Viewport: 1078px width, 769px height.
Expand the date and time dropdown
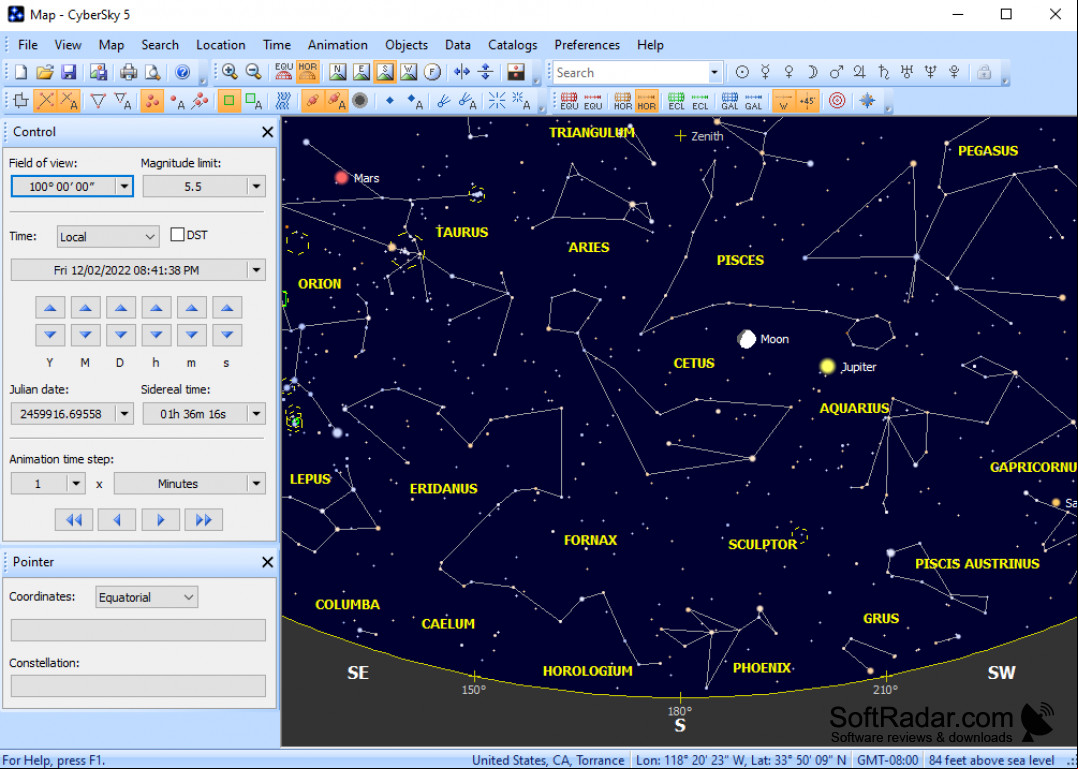[x=256, y=270]
